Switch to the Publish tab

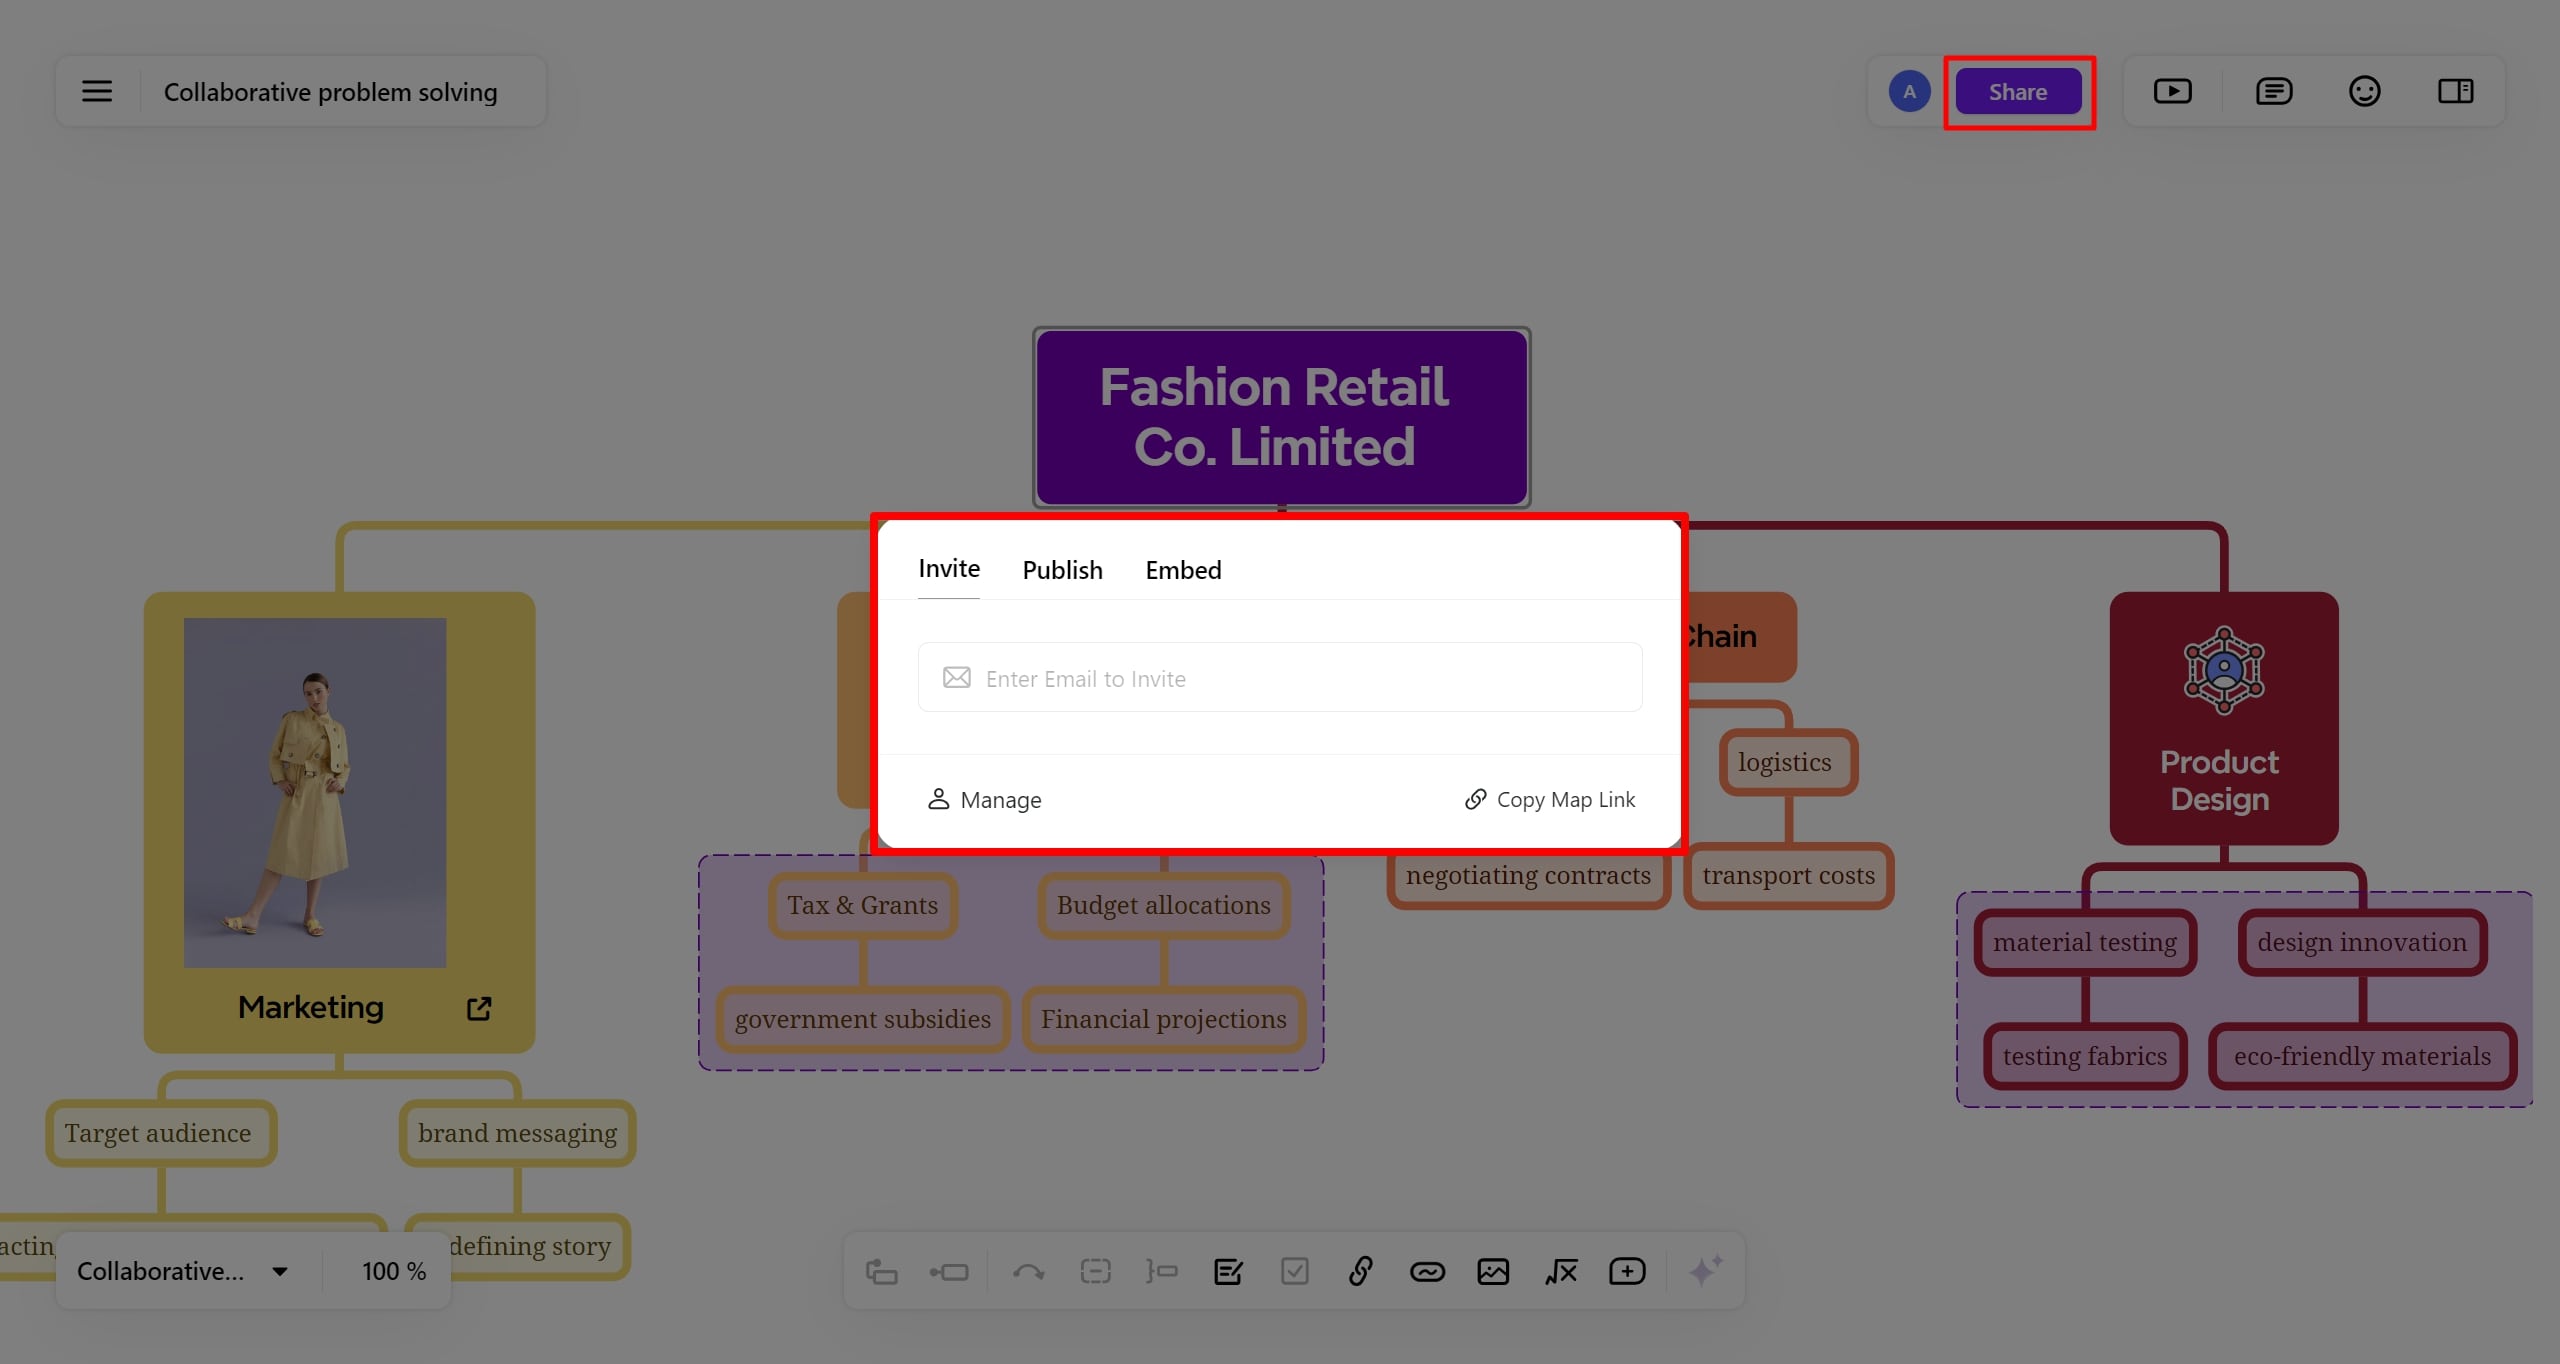tap(1062, 570)
